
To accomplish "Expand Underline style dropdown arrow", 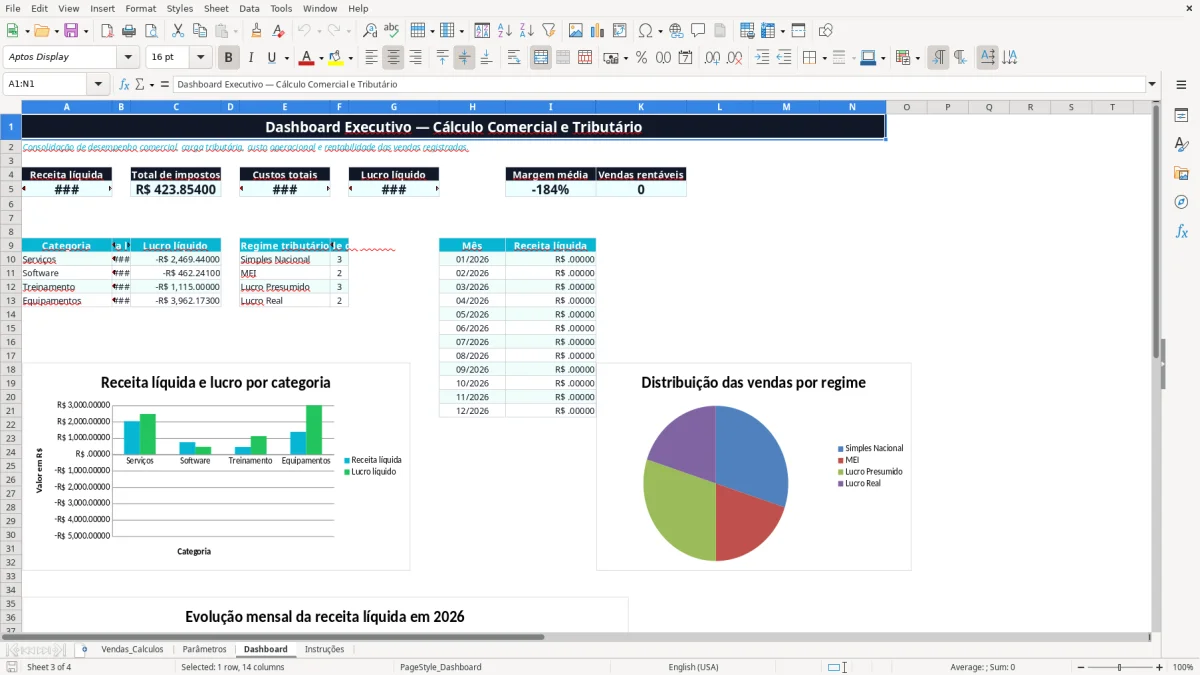I will [x=285, y=58].
